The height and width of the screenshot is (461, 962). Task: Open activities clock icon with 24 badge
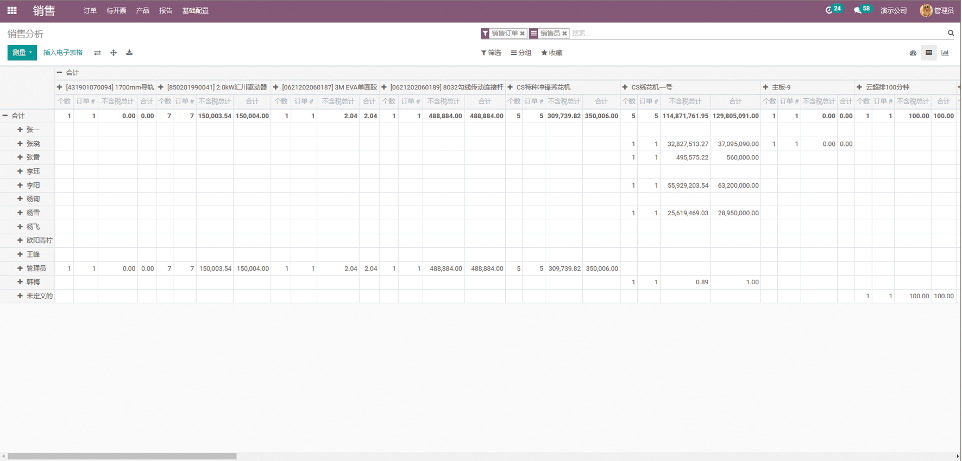[x=829, y=10]
